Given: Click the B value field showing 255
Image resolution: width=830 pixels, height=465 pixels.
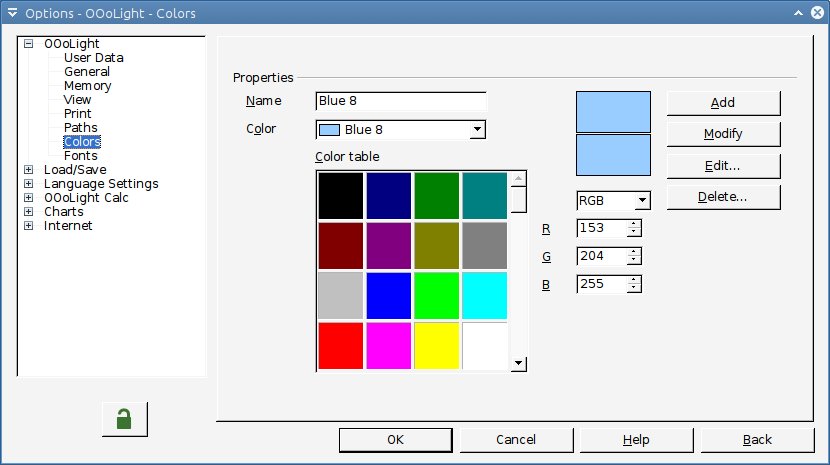Looking at the screenshot, I should pos(602,284).
